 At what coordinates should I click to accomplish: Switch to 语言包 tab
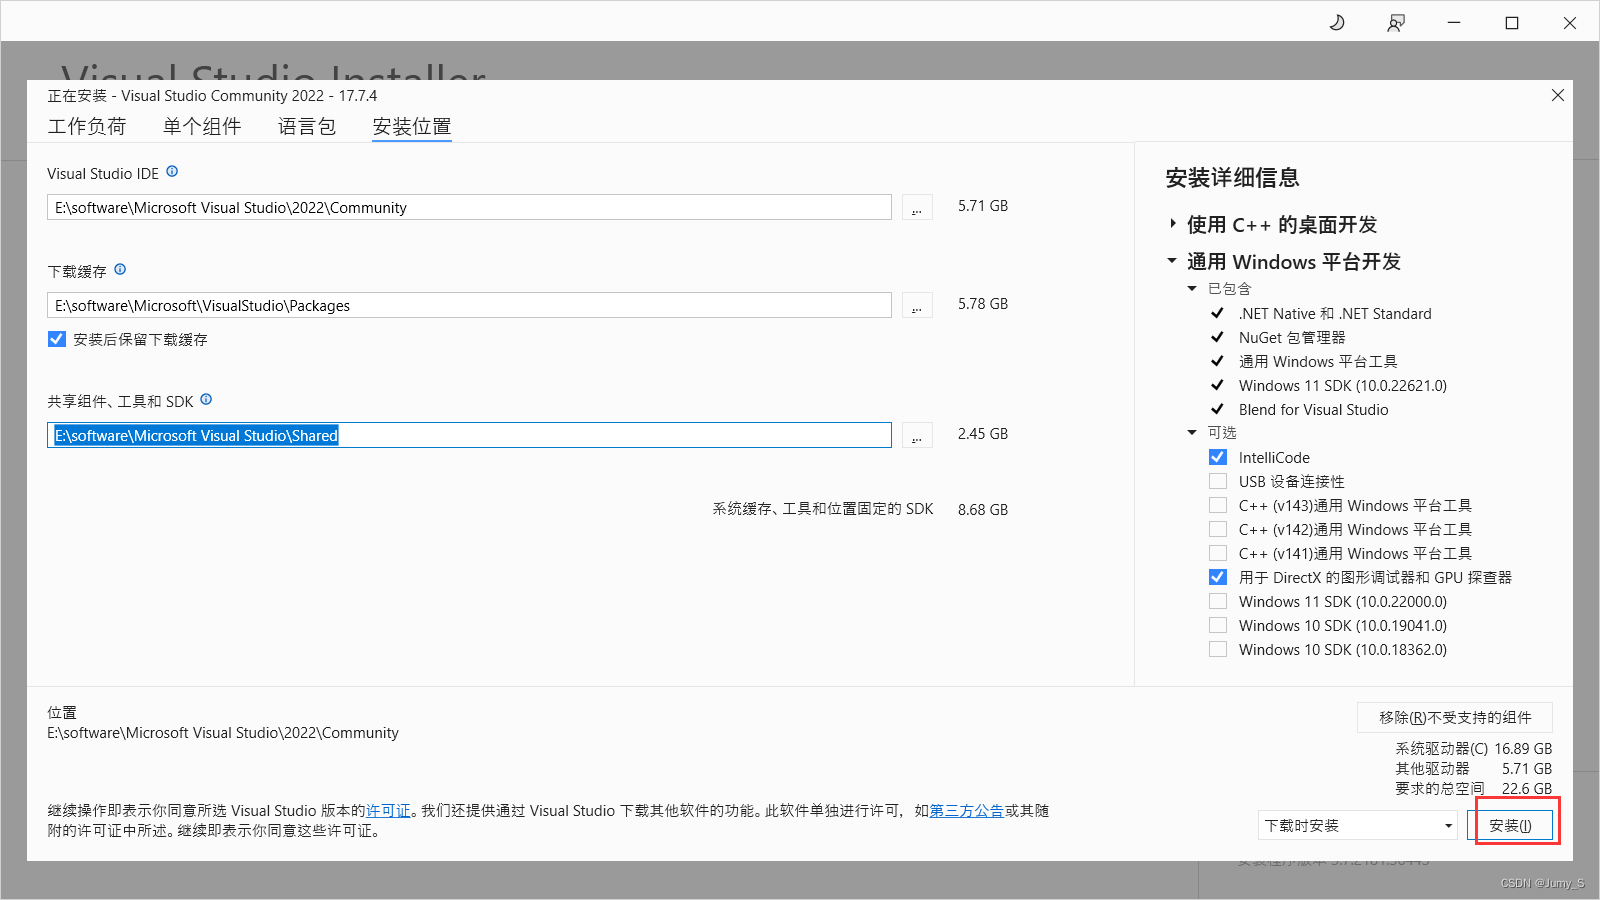307,126
